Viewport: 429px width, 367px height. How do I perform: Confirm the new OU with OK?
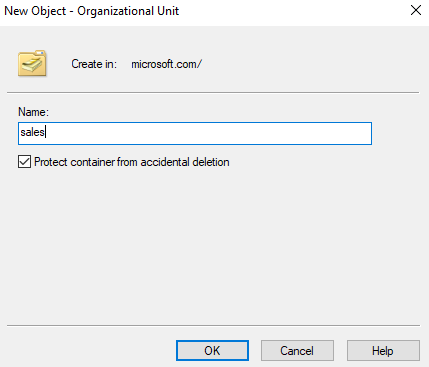point(212,350)
